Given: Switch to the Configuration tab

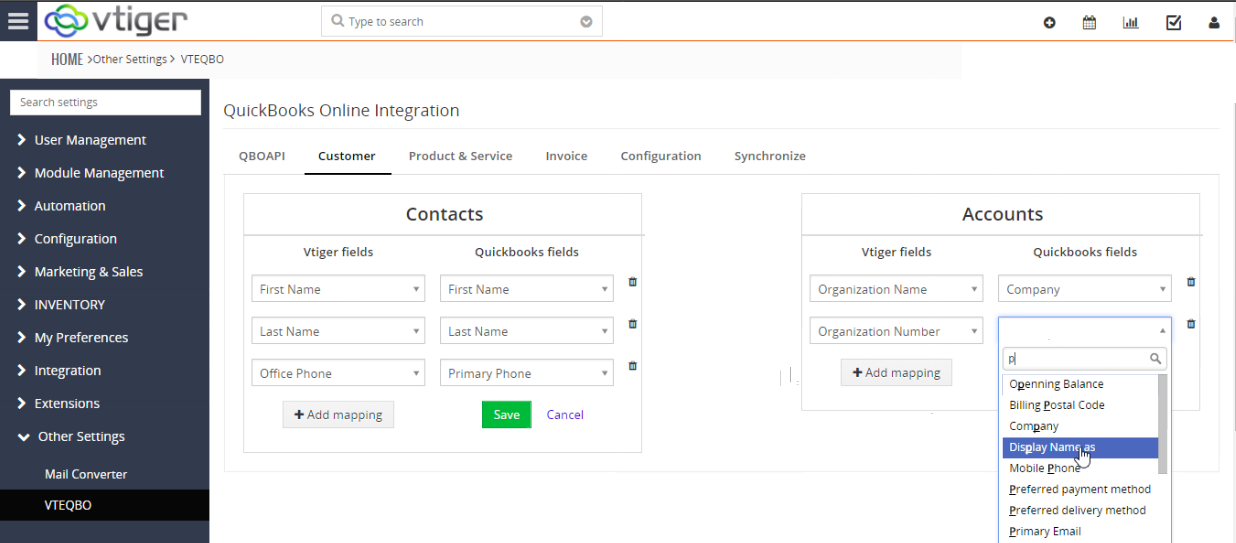Looking at the screenshot, I should tap(661, 156).
